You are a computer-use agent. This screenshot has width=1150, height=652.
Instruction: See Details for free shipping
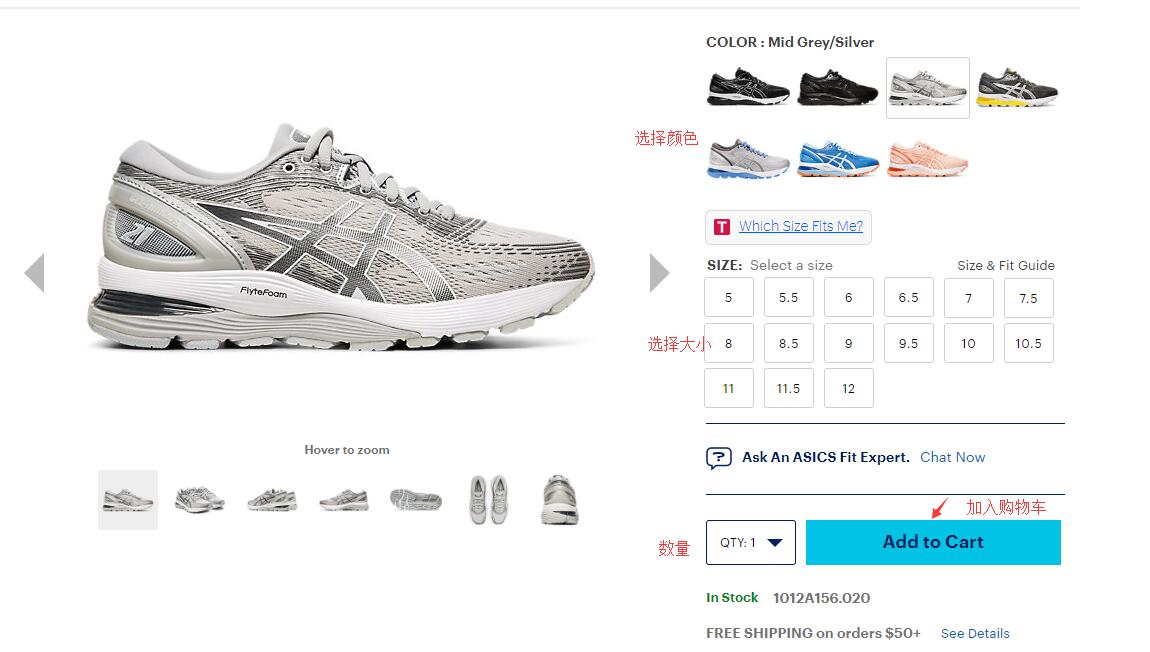pyautogui.click(x=975, y=634)
